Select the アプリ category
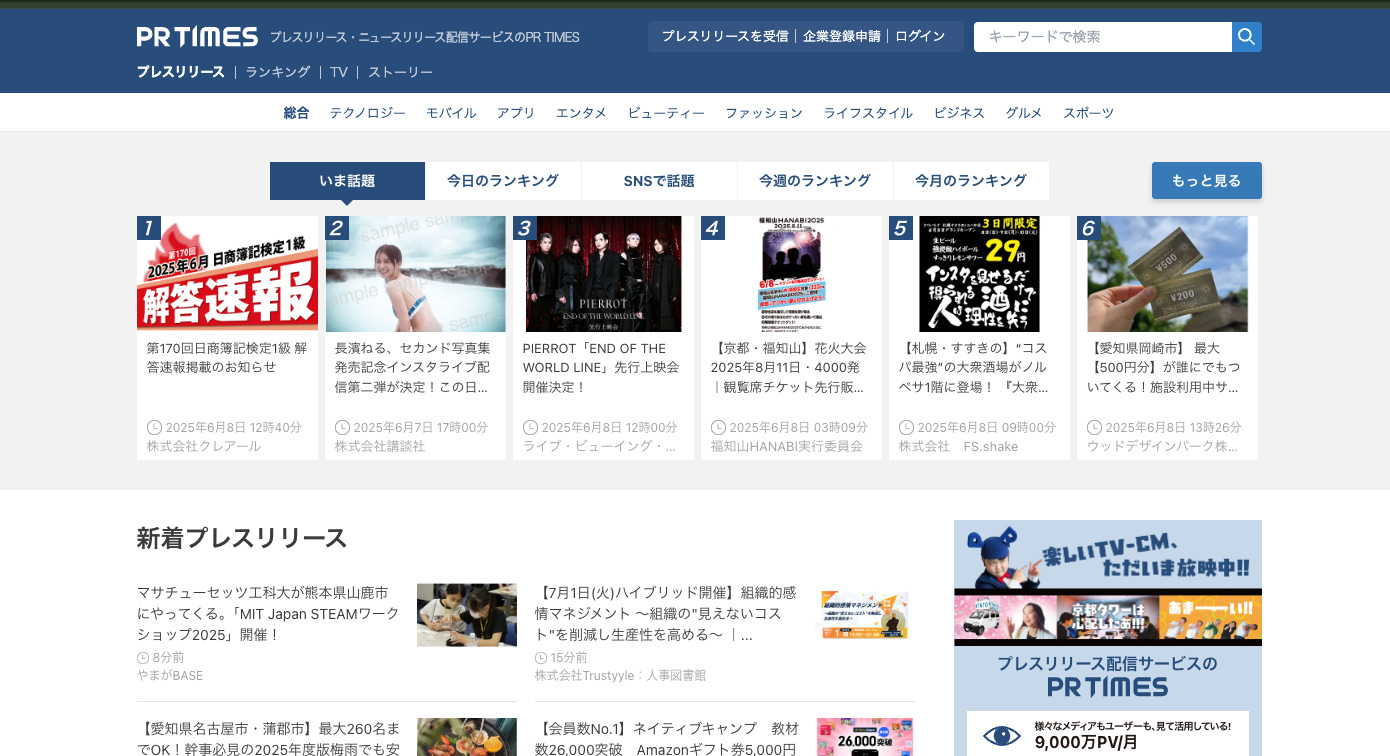 click(x=516, y=113)
